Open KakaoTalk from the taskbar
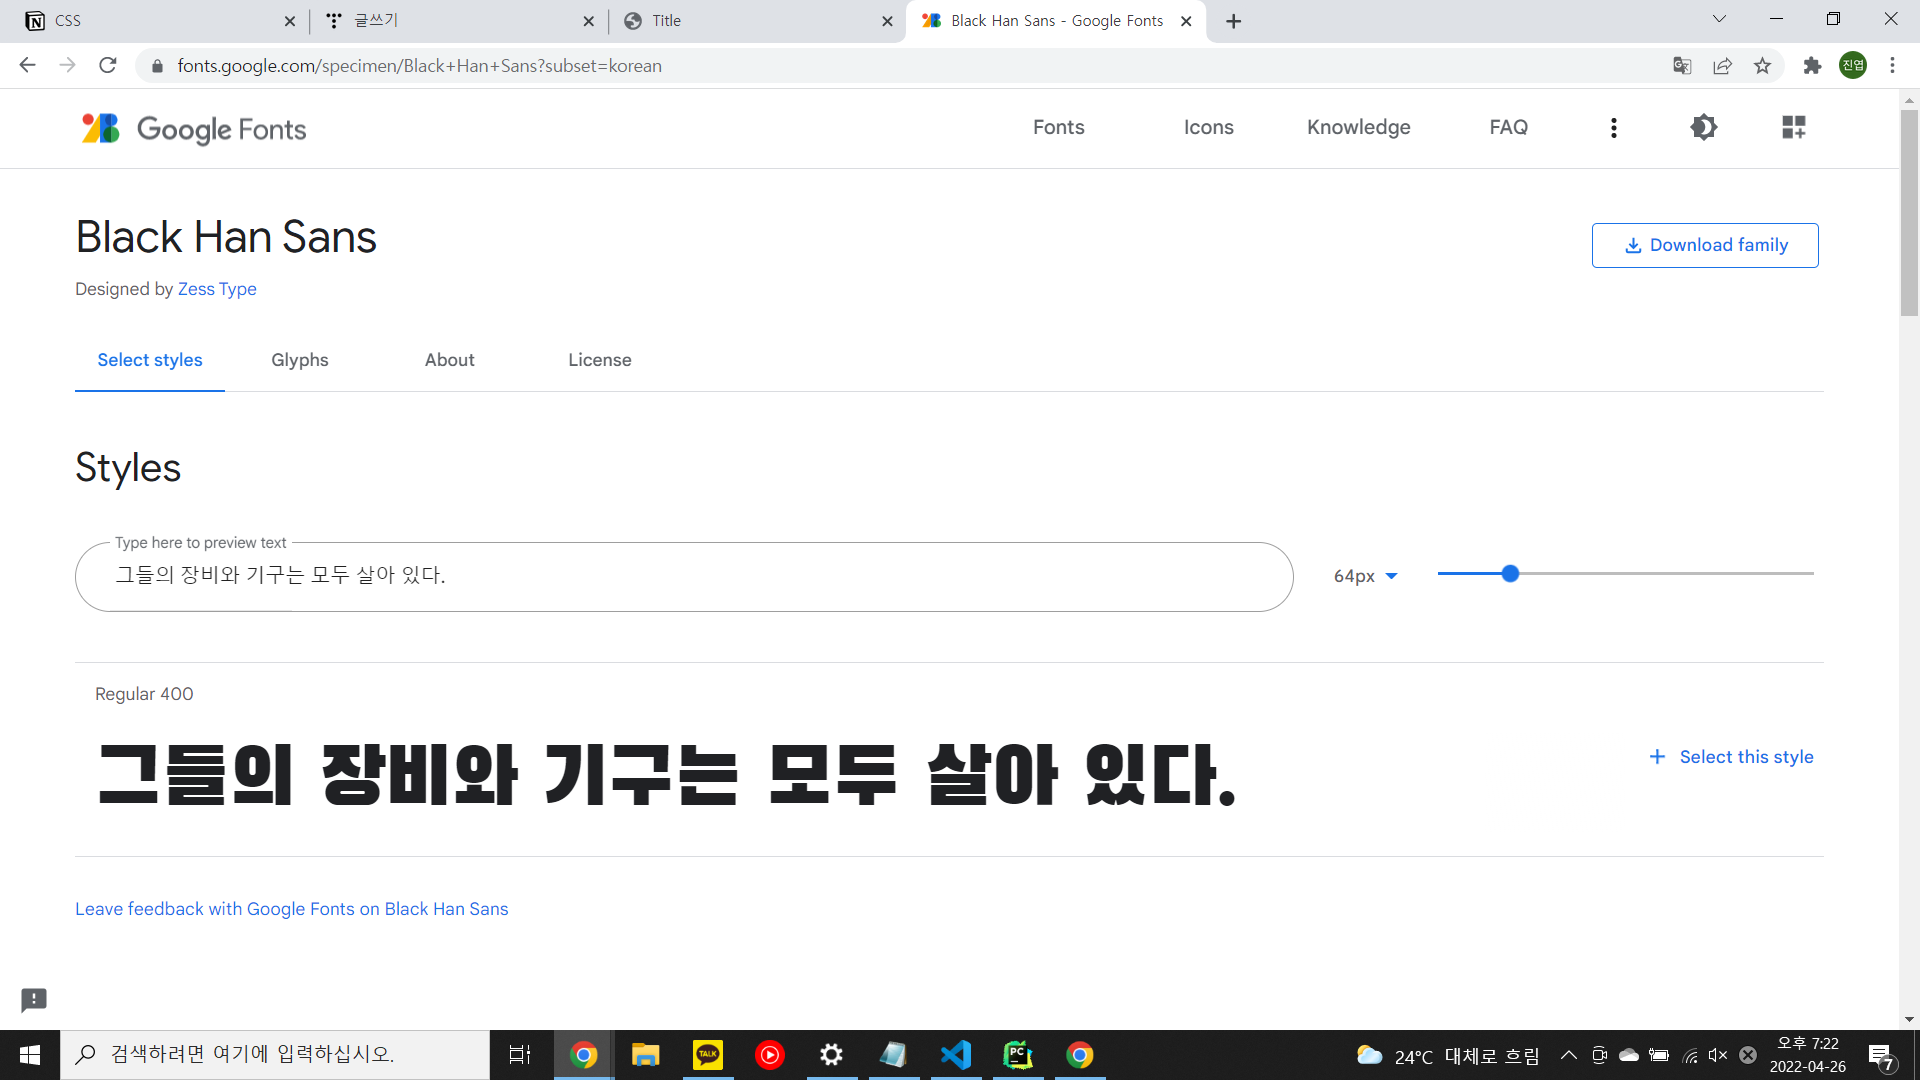 pyautogui.click(x=708, y=1055)
